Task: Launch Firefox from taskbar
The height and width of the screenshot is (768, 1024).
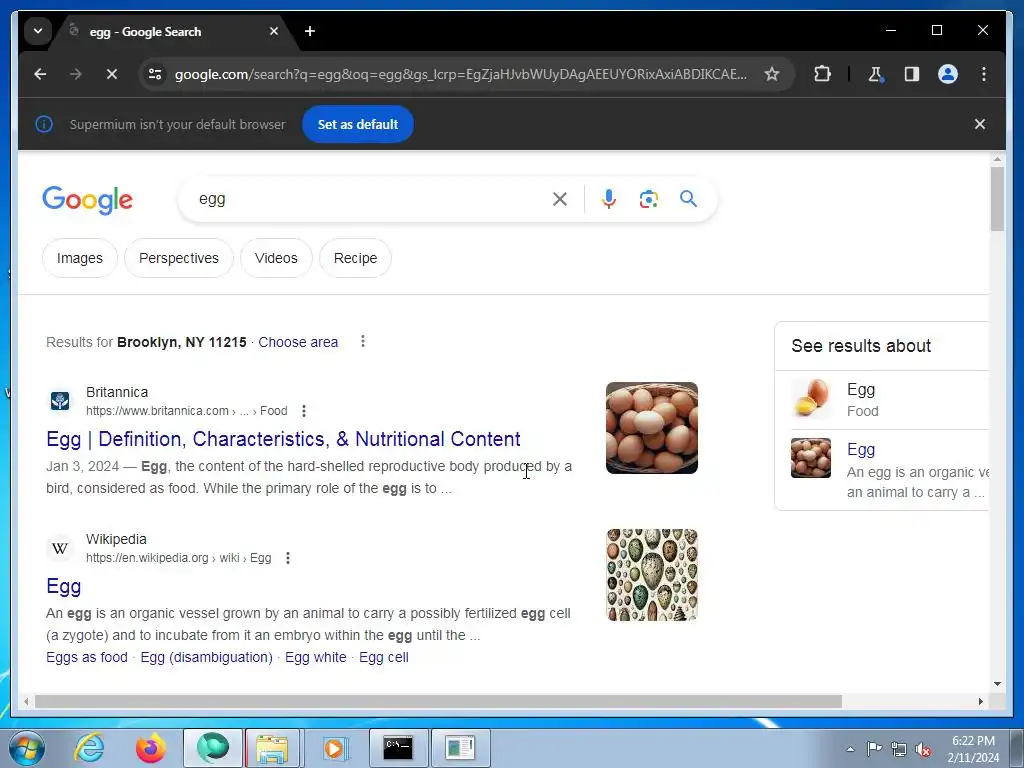Action: 151,748
